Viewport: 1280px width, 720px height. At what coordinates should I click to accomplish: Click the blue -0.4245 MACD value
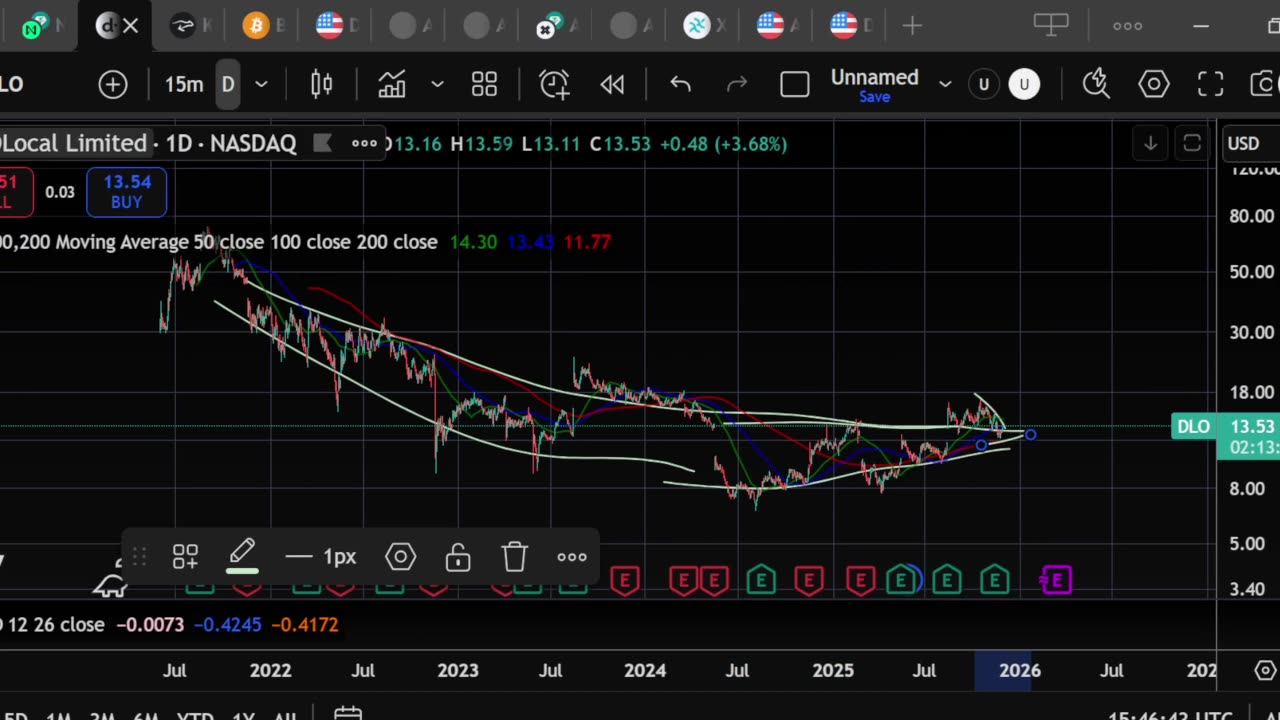(x=227, y=625)
